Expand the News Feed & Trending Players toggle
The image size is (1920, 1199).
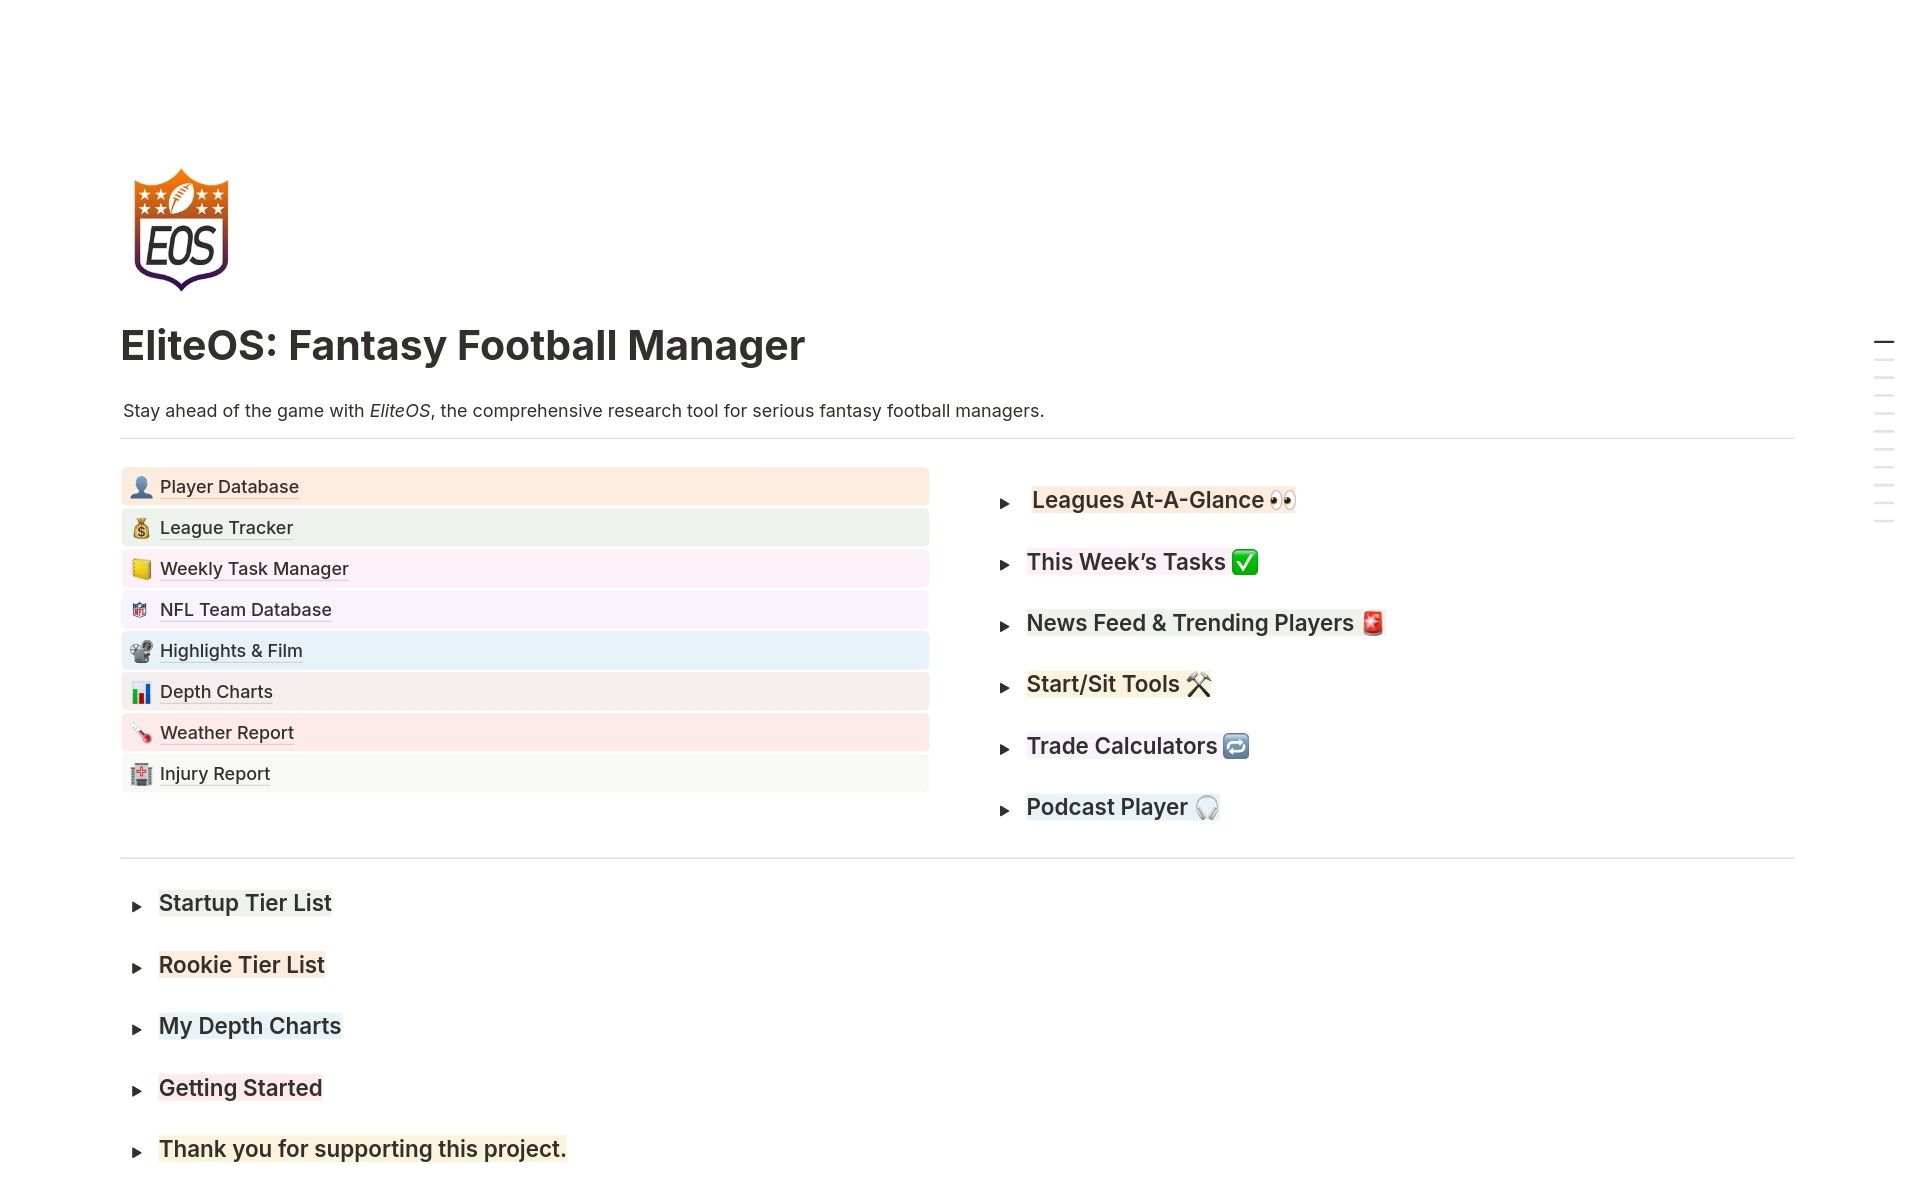click(1004, 626)
